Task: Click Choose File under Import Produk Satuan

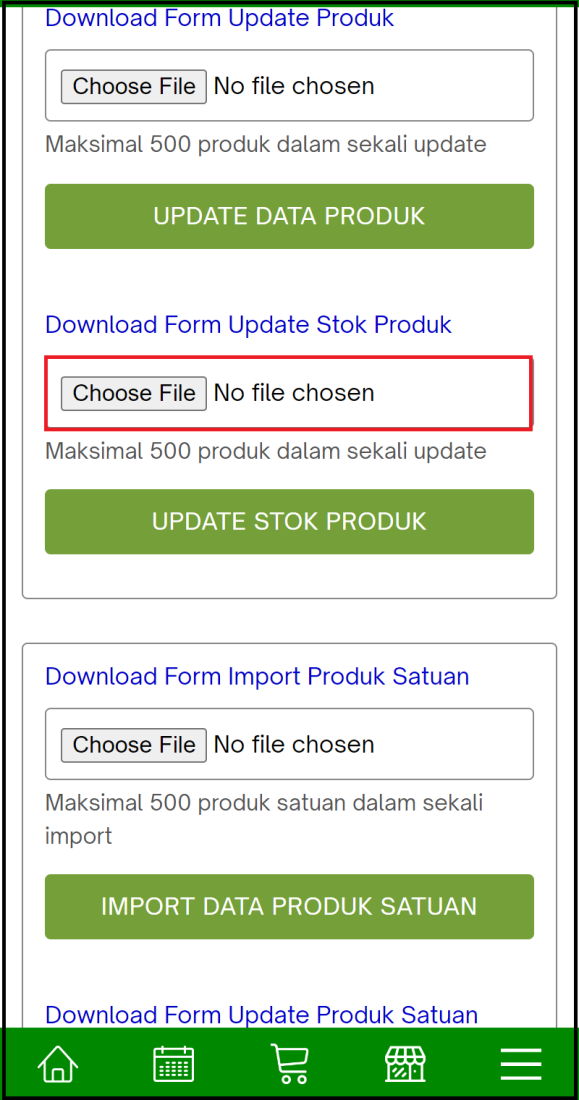Action: [133, 744]
